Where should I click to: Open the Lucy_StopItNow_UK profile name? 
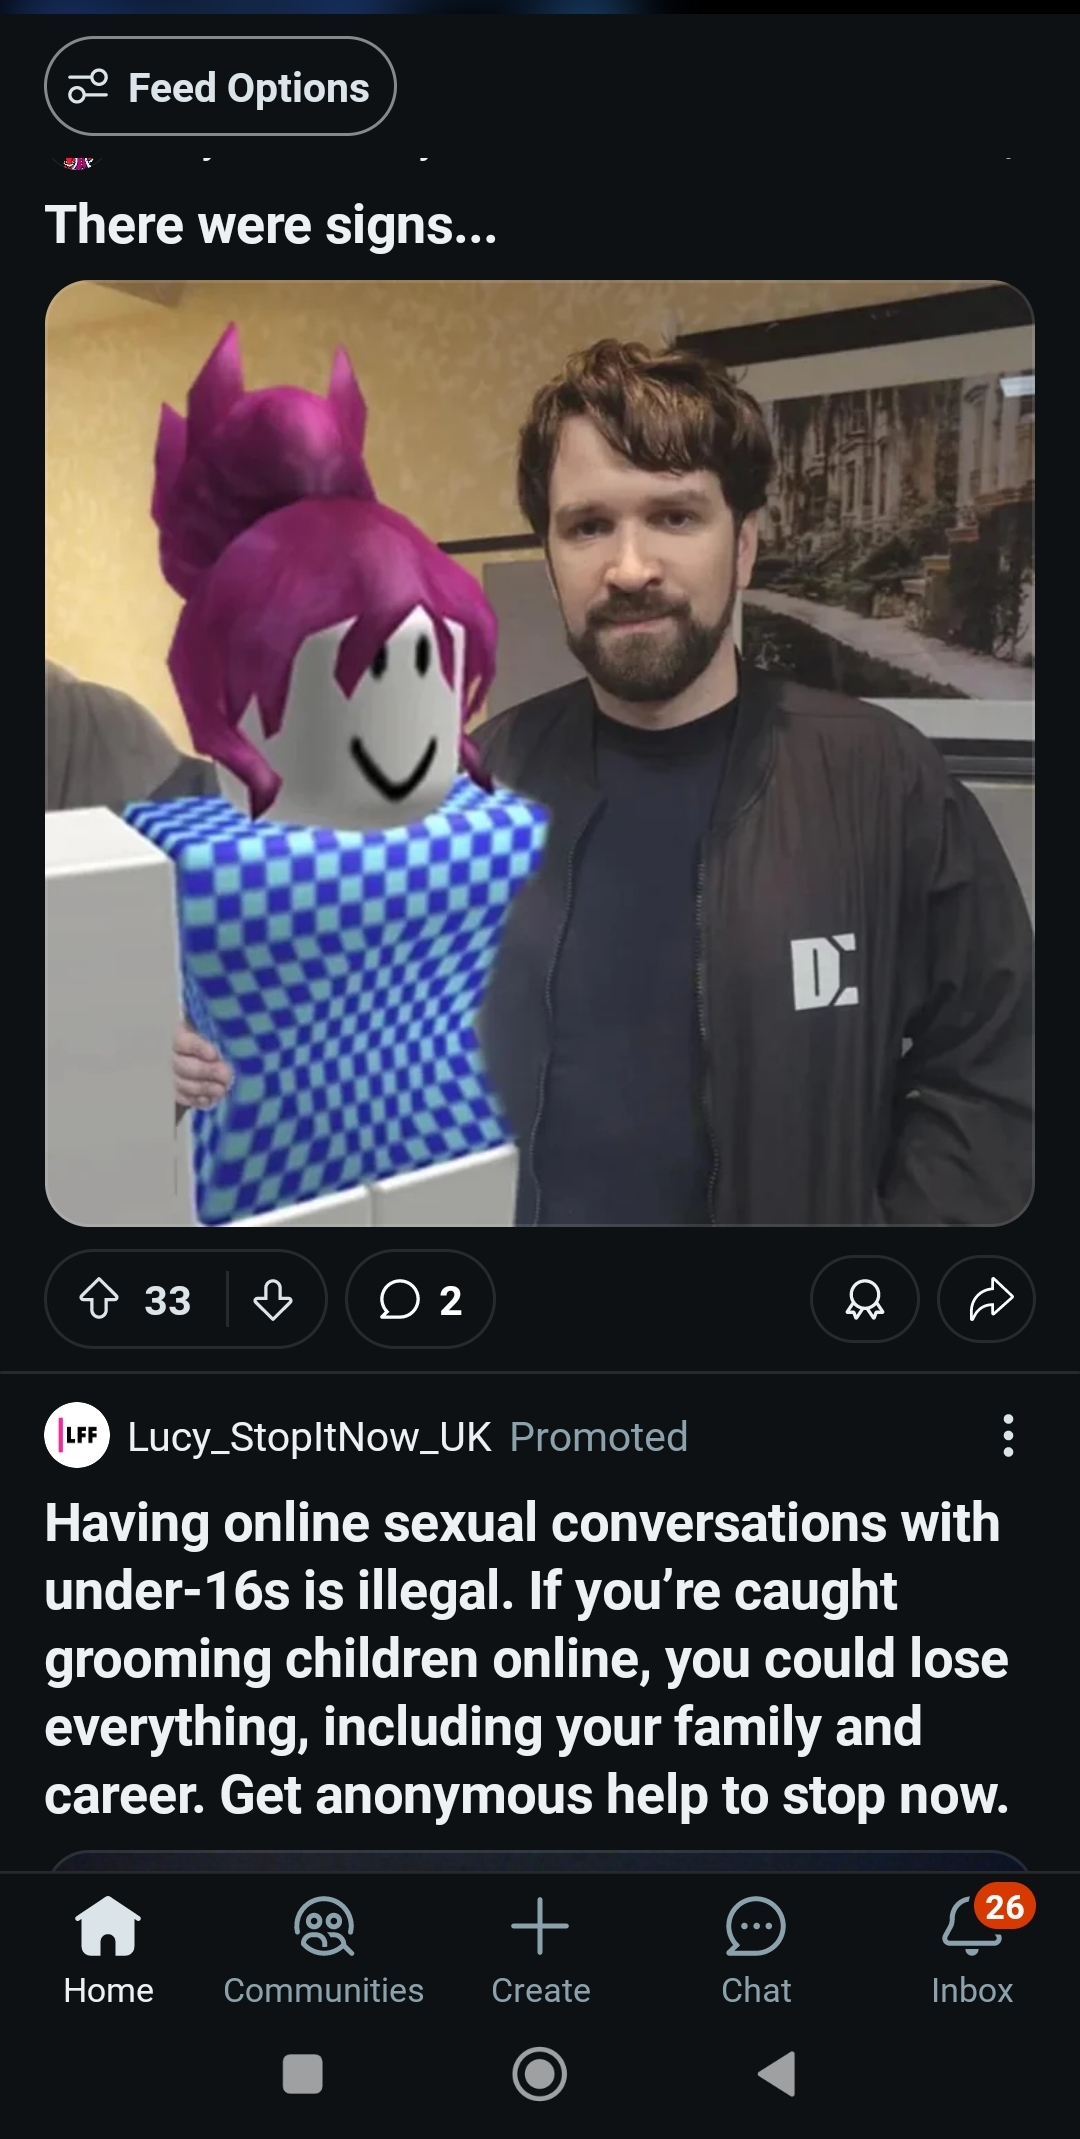310,1437
